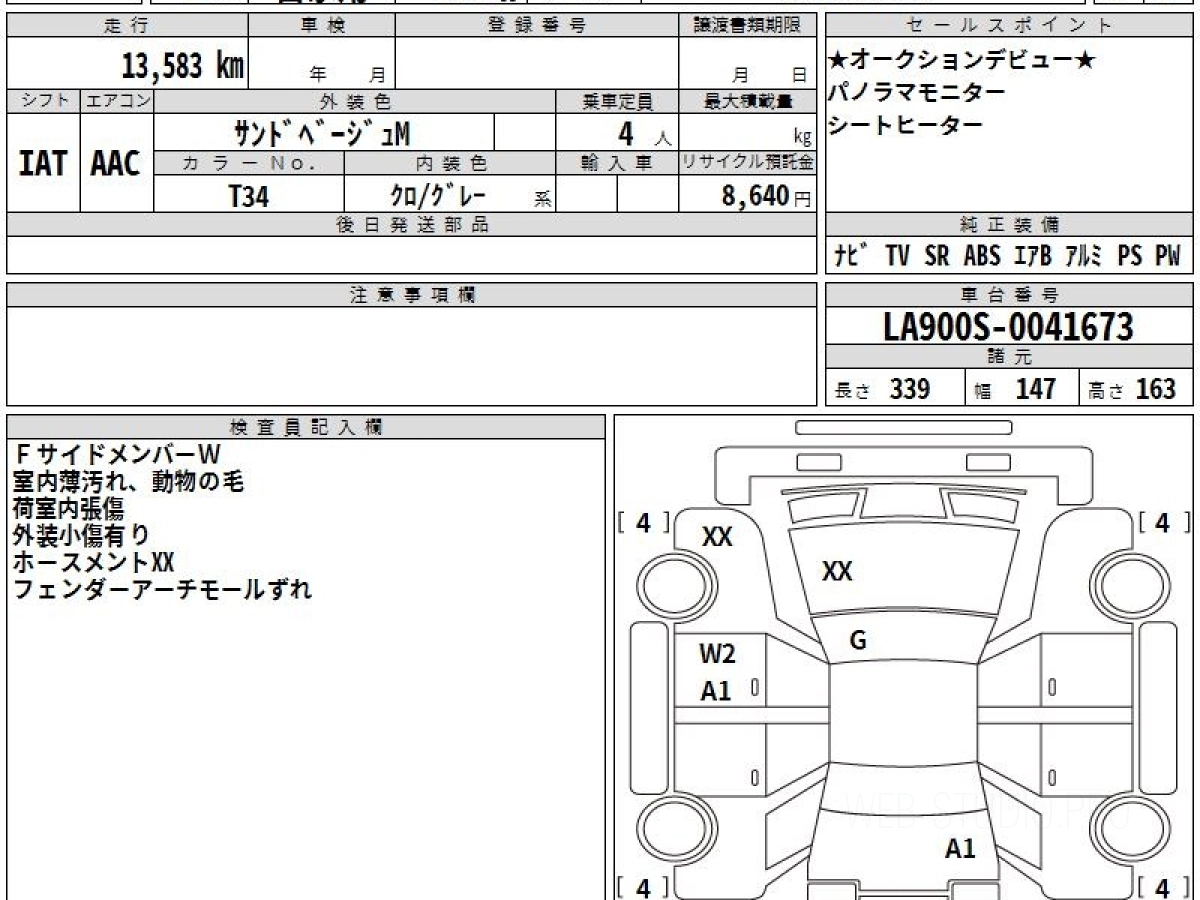Click the height value 163
Screen dimensions: 1200x900
pos(1156,389)
